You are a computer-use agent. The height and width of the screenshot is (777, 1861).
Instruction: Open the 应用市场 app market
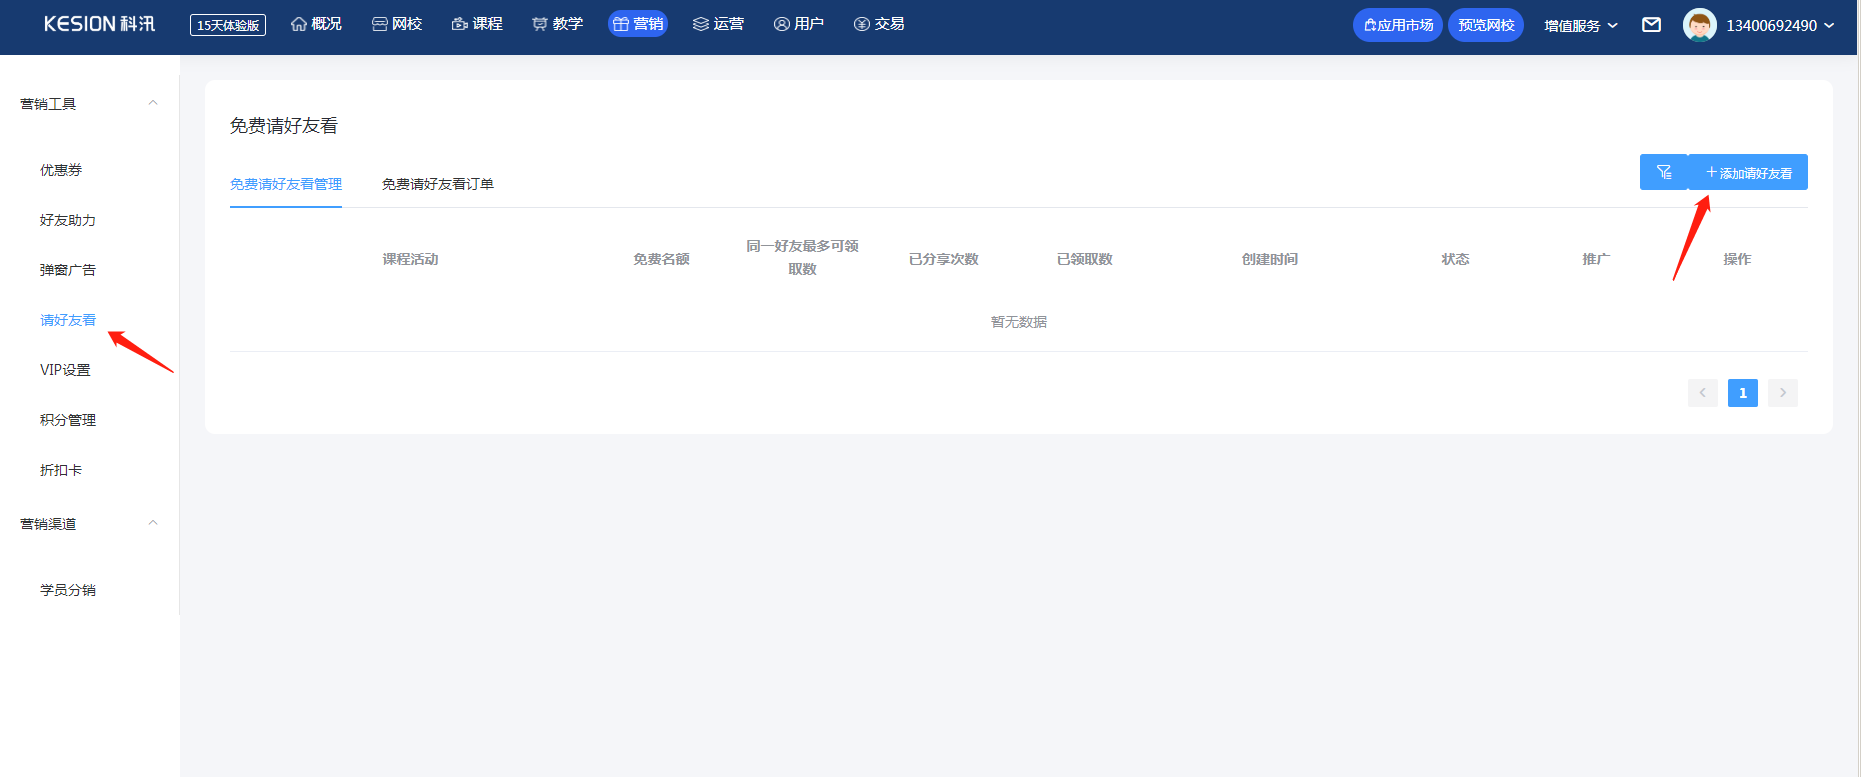tap(1397, 25)
